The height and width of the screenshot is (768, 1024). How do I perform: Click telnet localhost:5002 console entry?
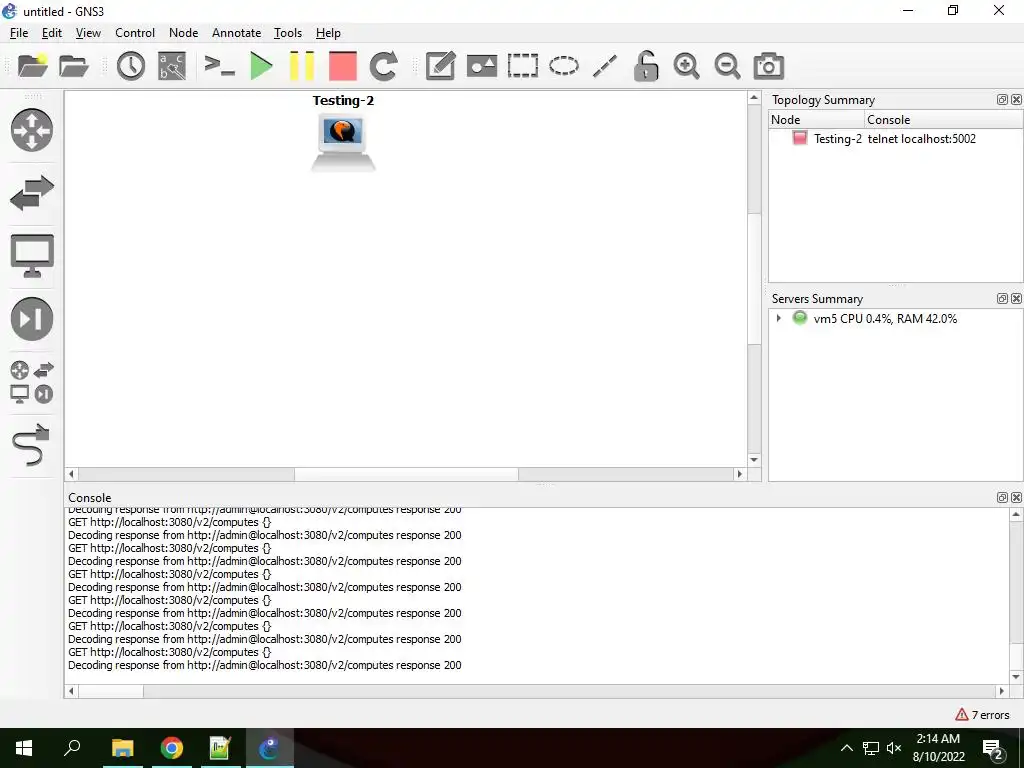[921, 138]
